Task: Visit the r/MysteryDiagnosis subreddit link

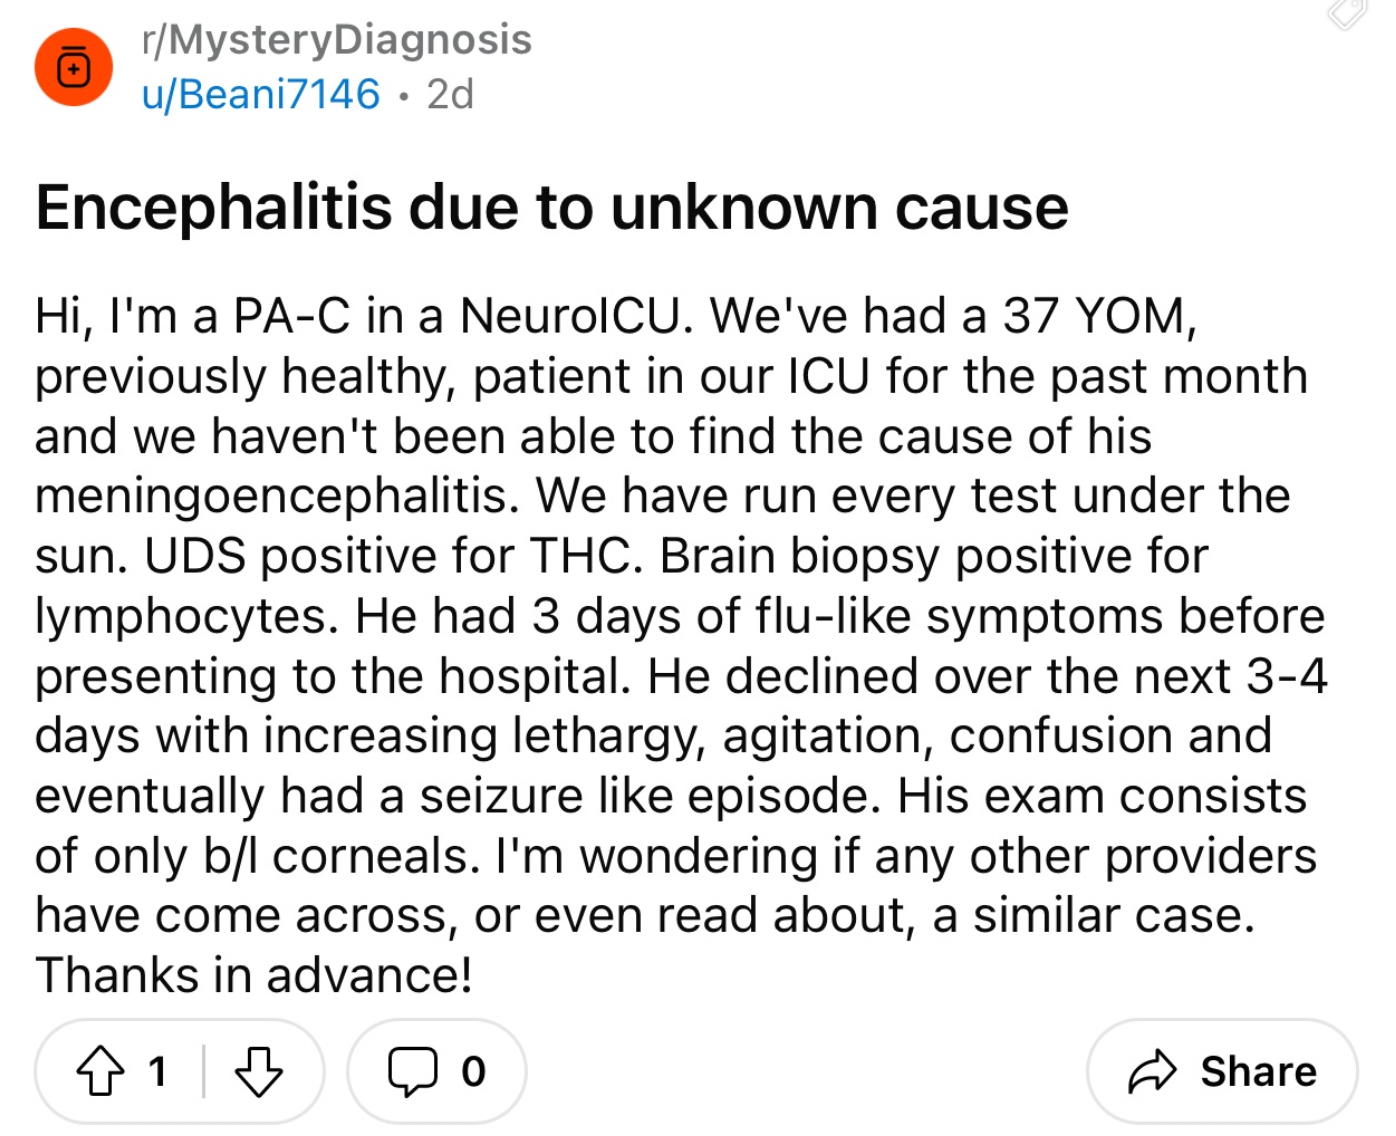Action: (337, 40)
